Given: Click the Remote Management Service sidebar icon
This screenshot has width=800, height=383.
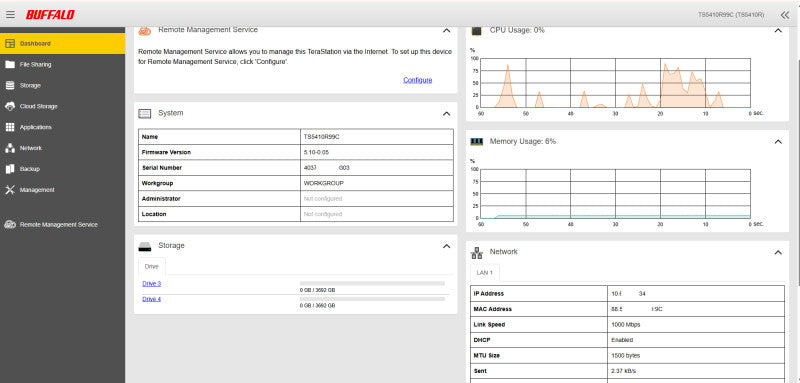Looking at the screenshot, I should click(10, 224).
